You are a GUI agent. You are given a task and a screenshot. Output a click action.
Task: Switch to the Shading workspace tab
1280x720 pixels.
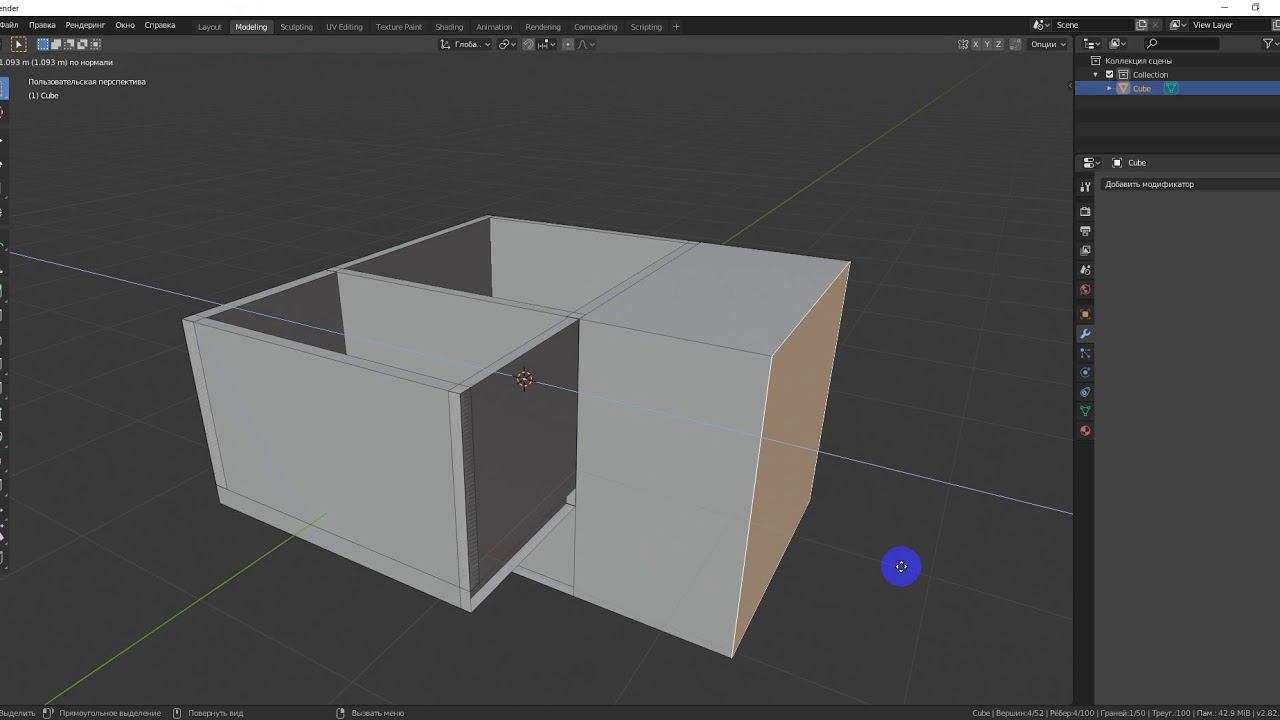[449, 27]
